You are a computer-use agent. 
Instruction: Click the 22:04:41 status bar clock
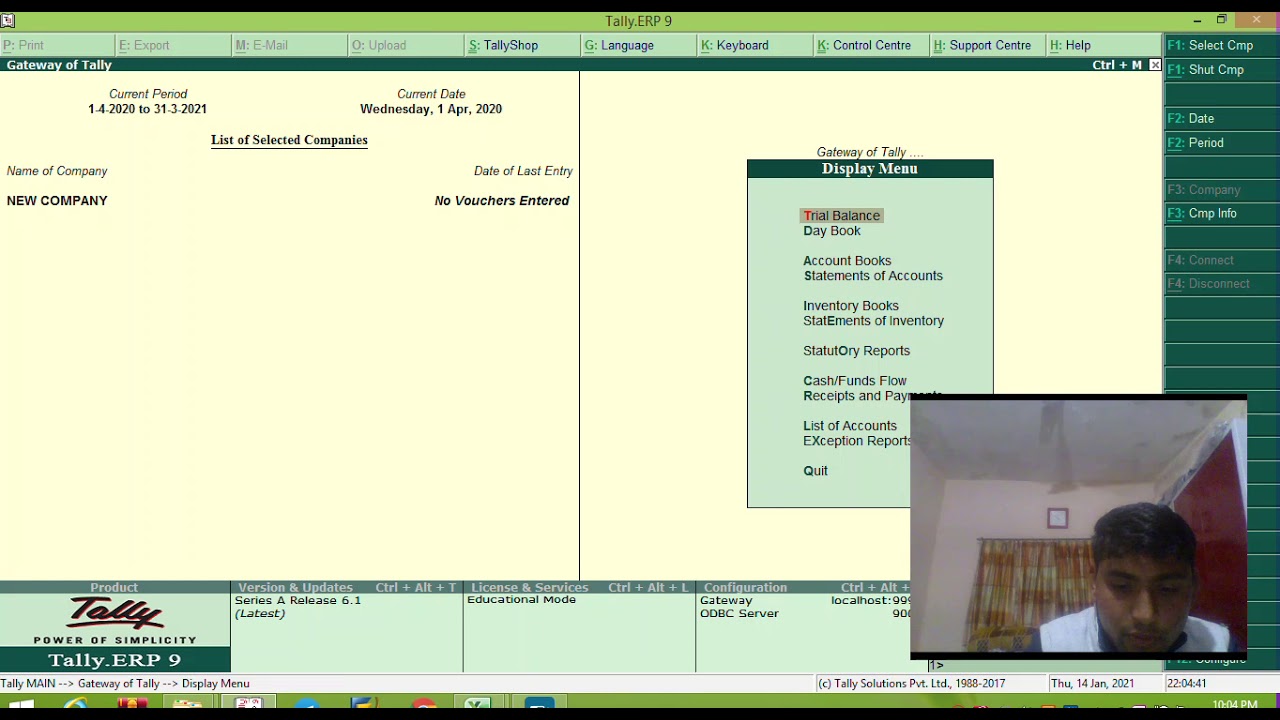pyautogui.click(x=1187, y=684)
